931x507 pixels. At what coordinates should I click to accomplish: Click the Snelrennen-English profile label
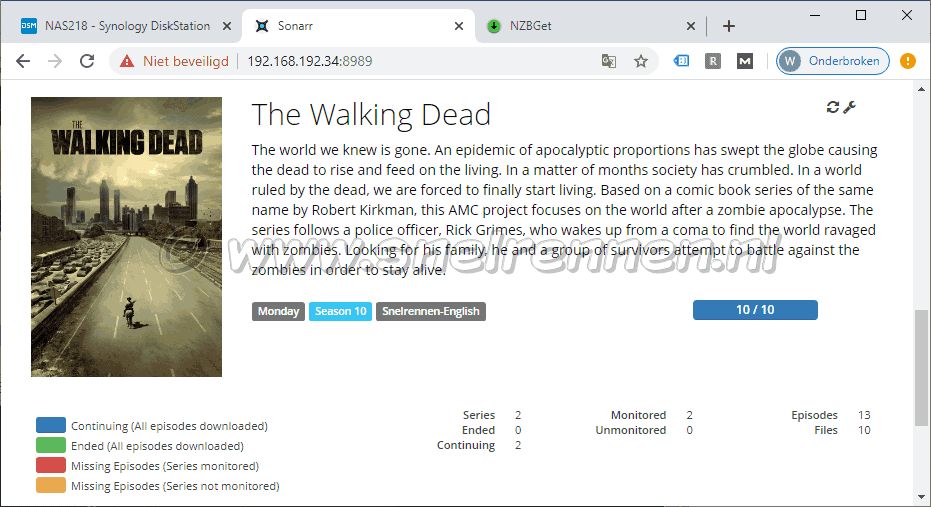tap(430, 311)
